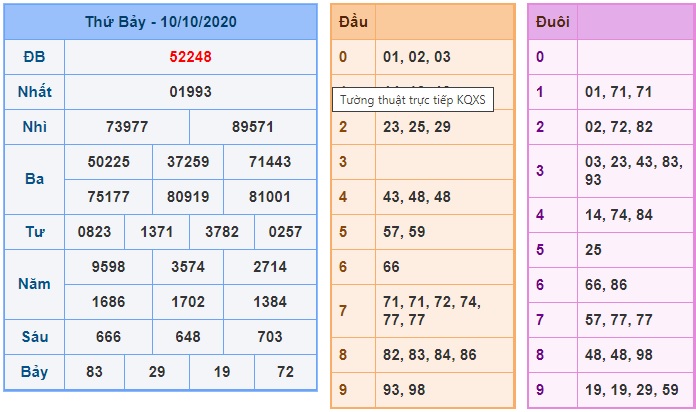Select Đuôi values 66, 86
This screenshot has height=412, width=696.
[606, 285]
